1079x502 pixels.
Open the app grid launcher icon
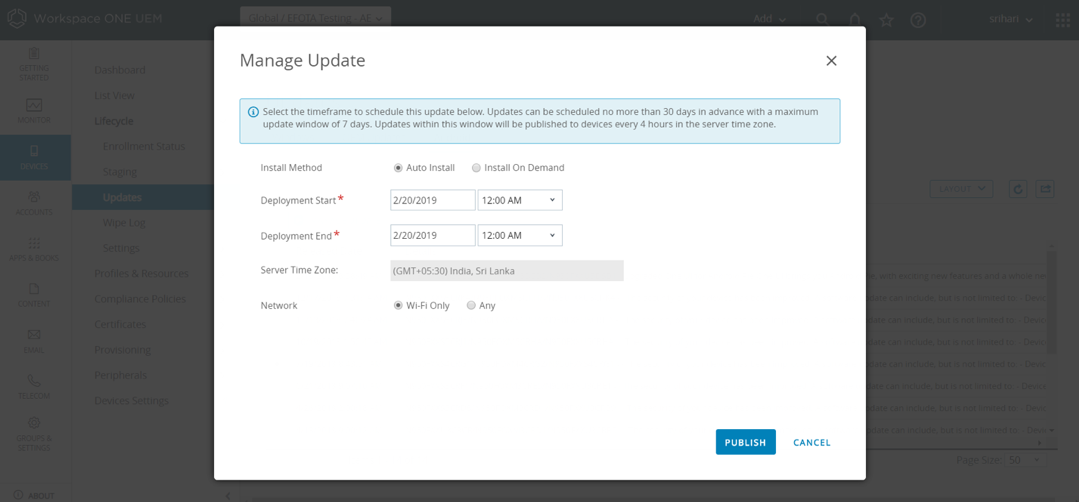click(1062, 20)
